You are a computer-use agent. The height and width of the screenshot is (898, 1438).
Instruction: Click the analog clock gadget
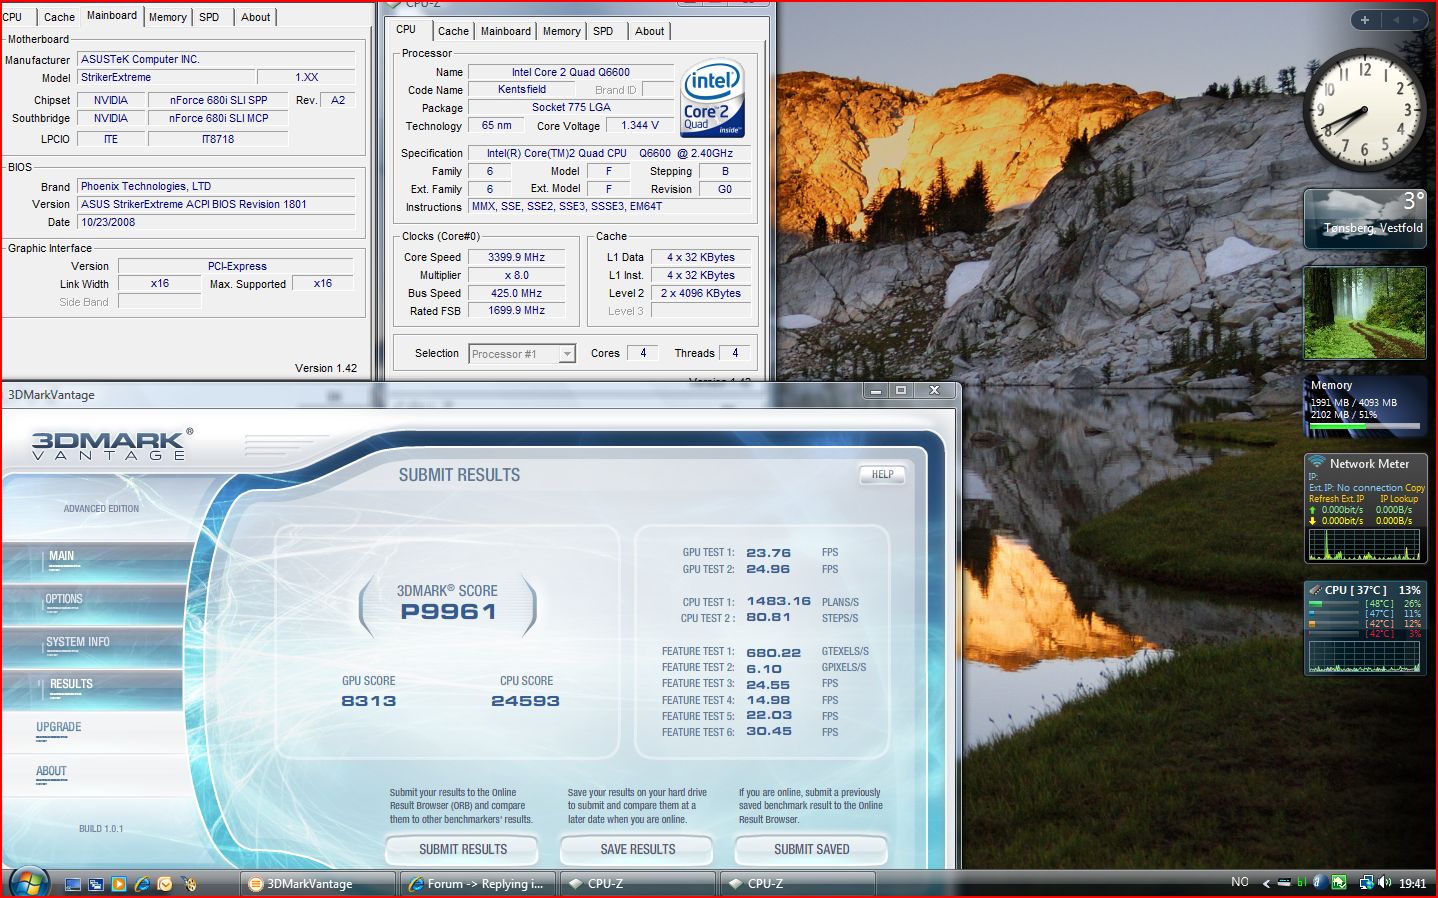[x=1364, y=110]
